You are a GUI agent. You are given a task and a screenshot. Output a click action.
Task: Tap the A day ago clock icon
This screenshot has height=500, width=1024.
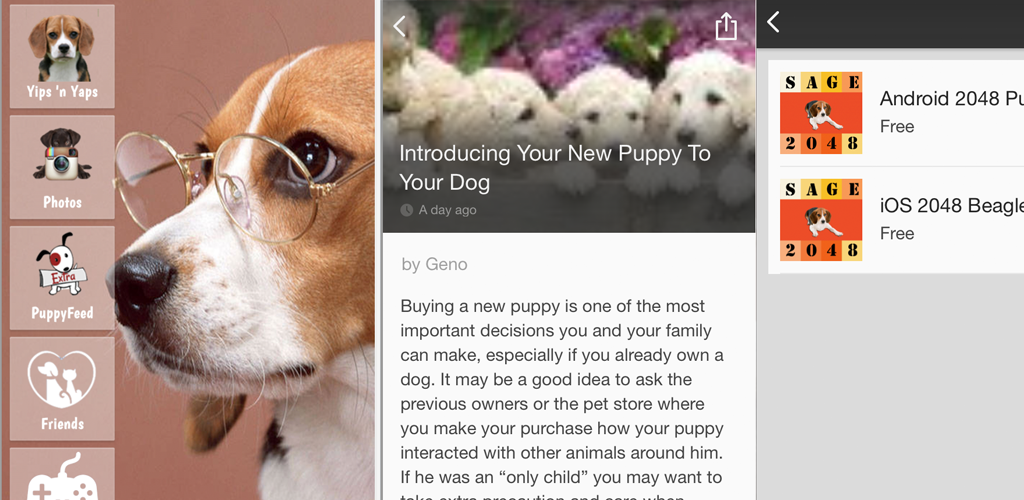tap(406, 210)
